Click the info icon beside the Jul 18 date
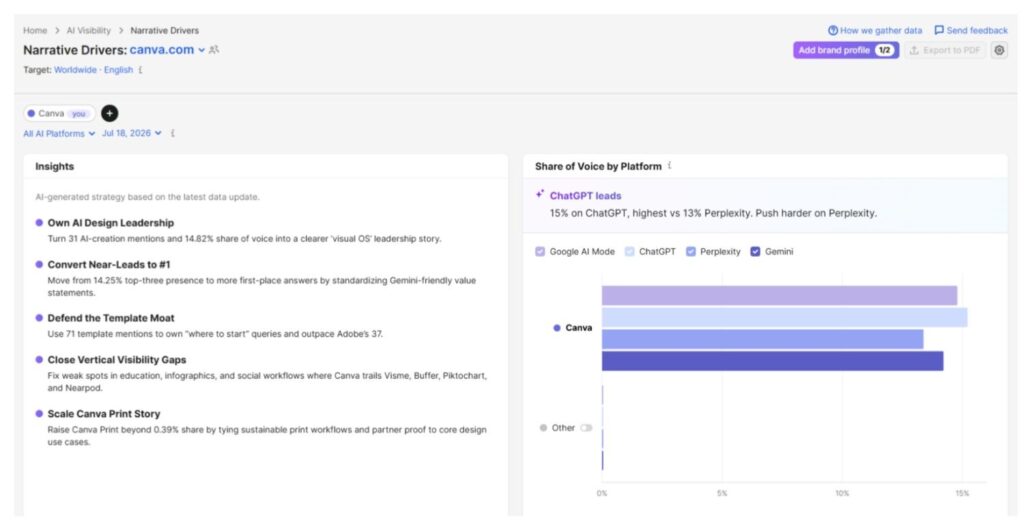This screenshot has width=1024, height=521. pos(172,133)
